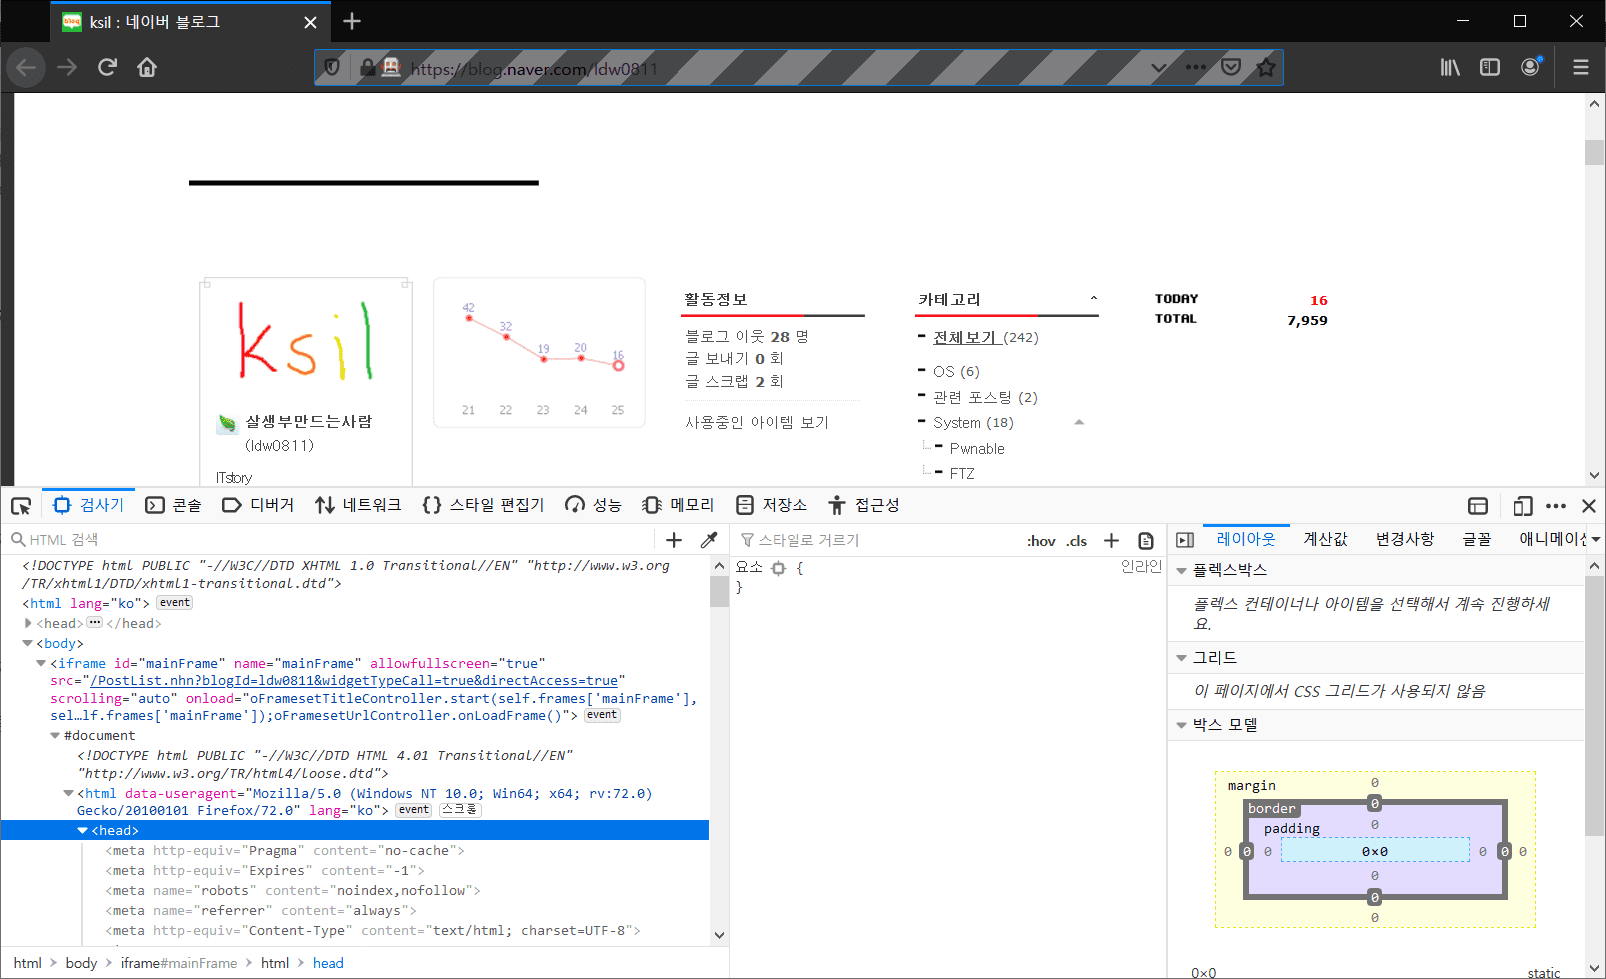
Task: Collapse the 박스 모델 section
Action: [1182, 725]
